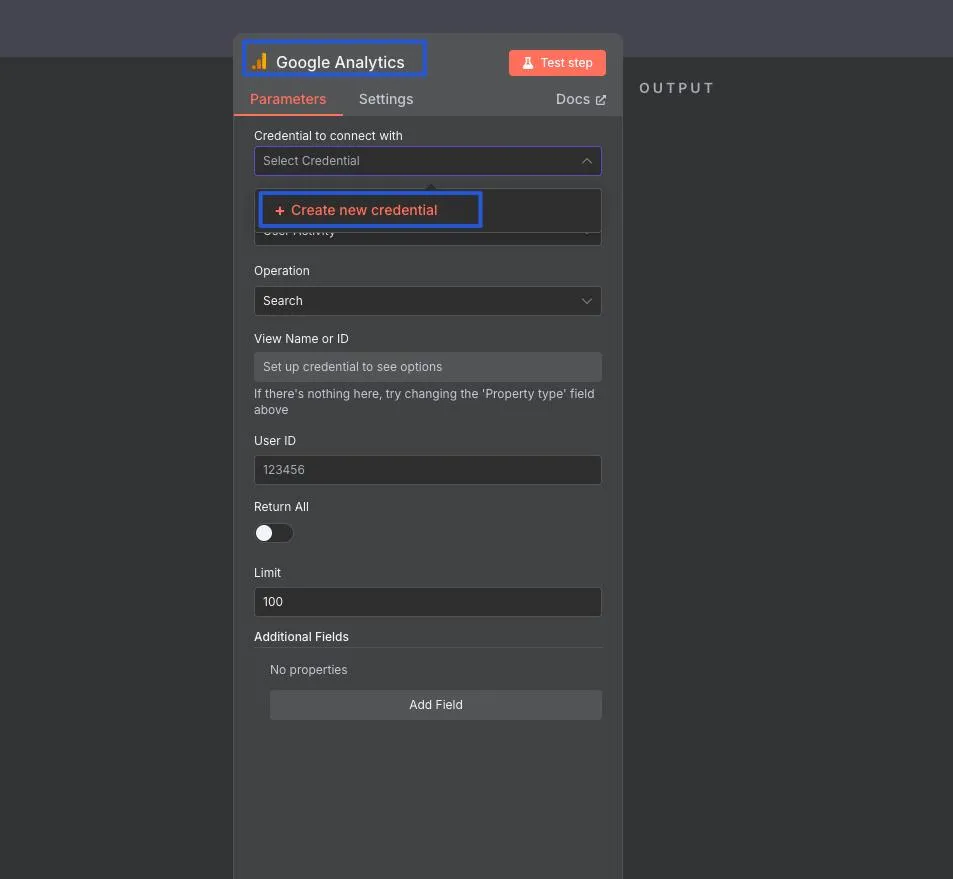Viewport: 953px width, 879px height.
Task: Choose Create new credential option
Action: pos(364,210)
